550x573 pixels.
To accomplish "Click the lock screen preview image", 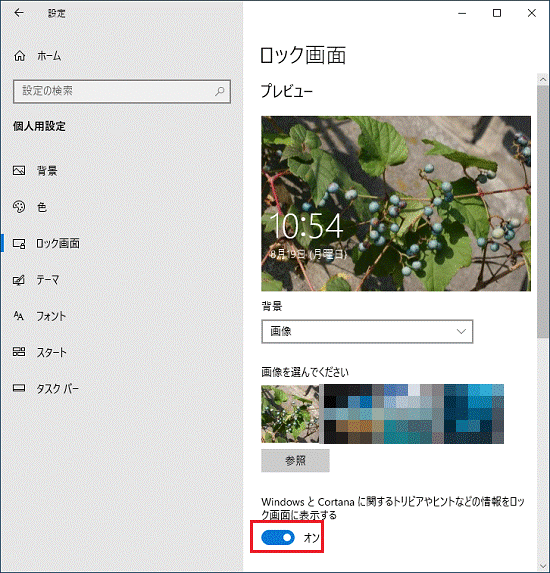I will (396, 204).
